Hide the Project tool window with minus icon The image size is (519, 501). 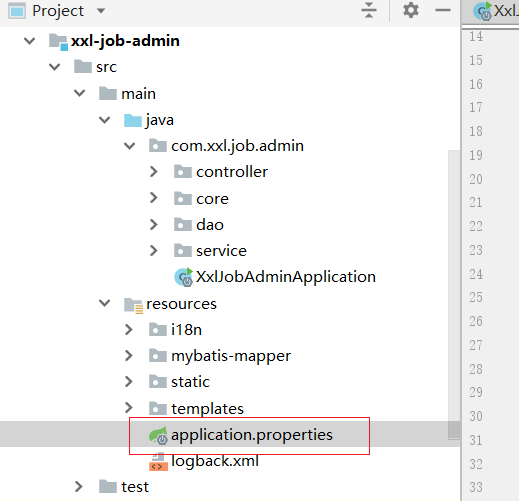[x=443, y=10]
